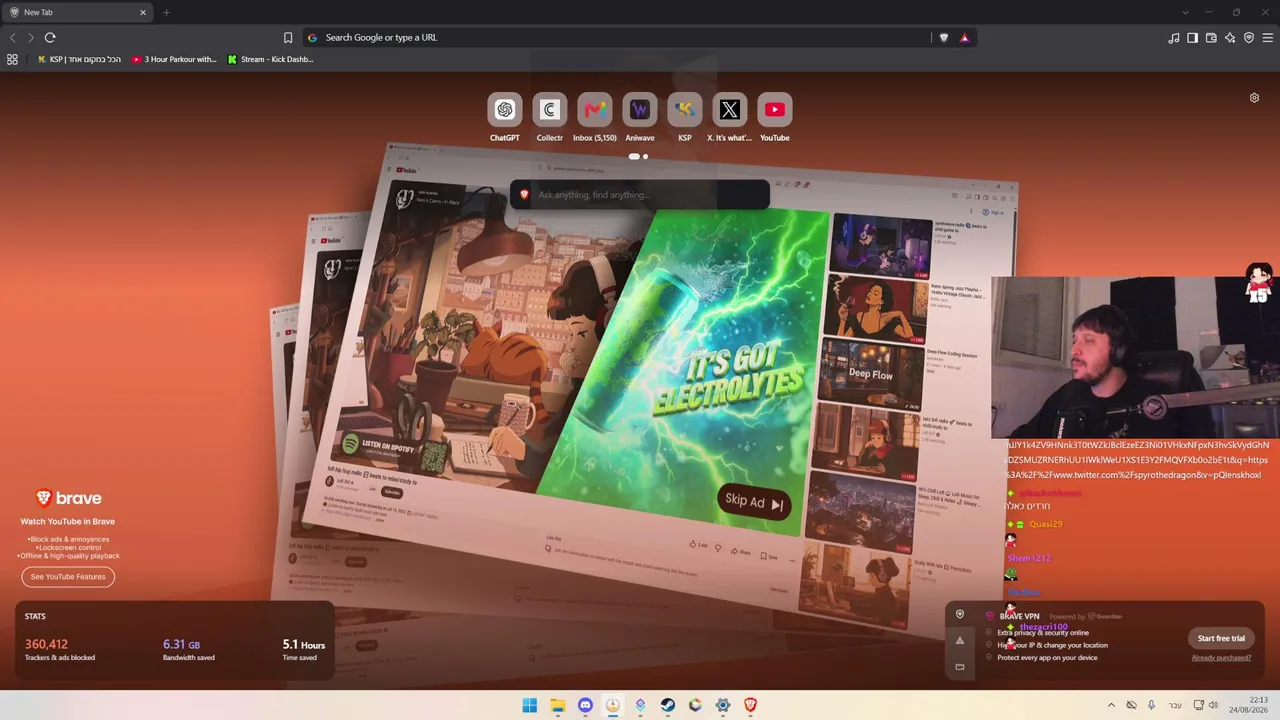Click Start free trial for Brave VPN
Viewport: 1280px width, 720px height.
click(1221, 638)
